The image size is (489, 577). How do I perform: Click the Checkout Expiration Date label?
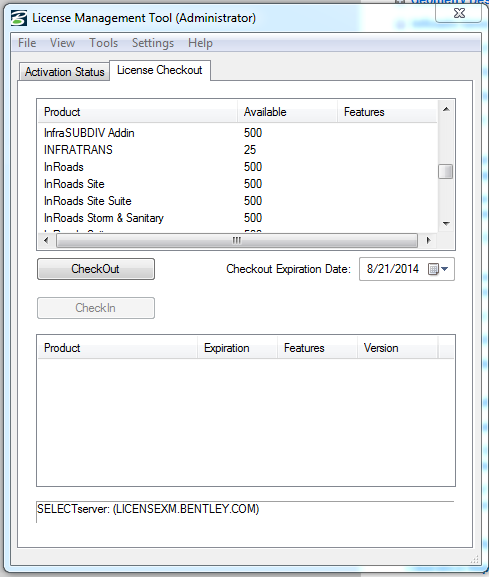coord(288,269)
